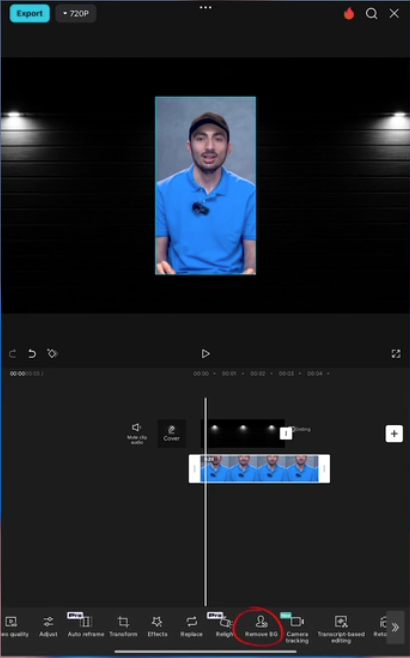Select the Adjust tool
Viewport: 410px width, 658px height.
[48, 626]
